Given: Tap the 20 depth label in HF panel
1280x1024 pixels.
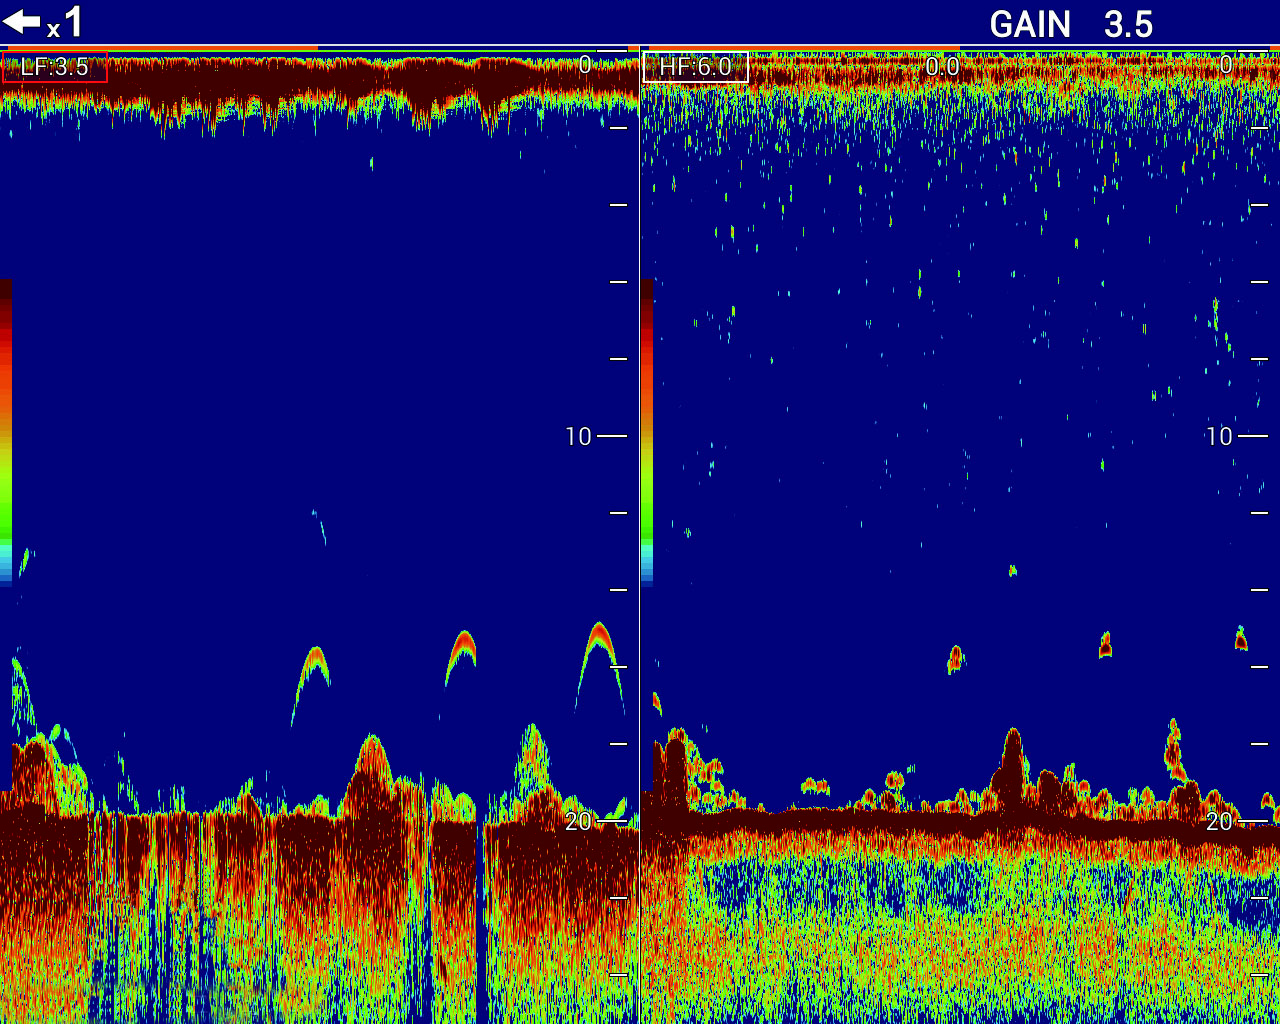Looking at the screenshot, I should 1219,821.
